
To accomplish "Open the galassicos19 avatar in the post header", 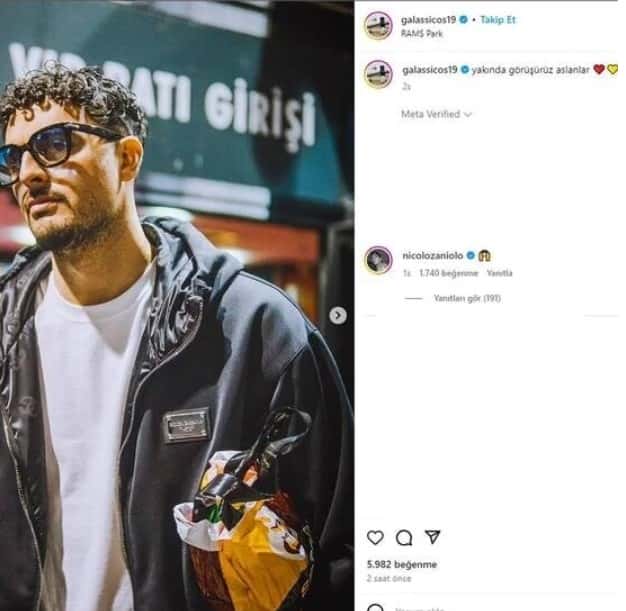I will coord(378,26).
